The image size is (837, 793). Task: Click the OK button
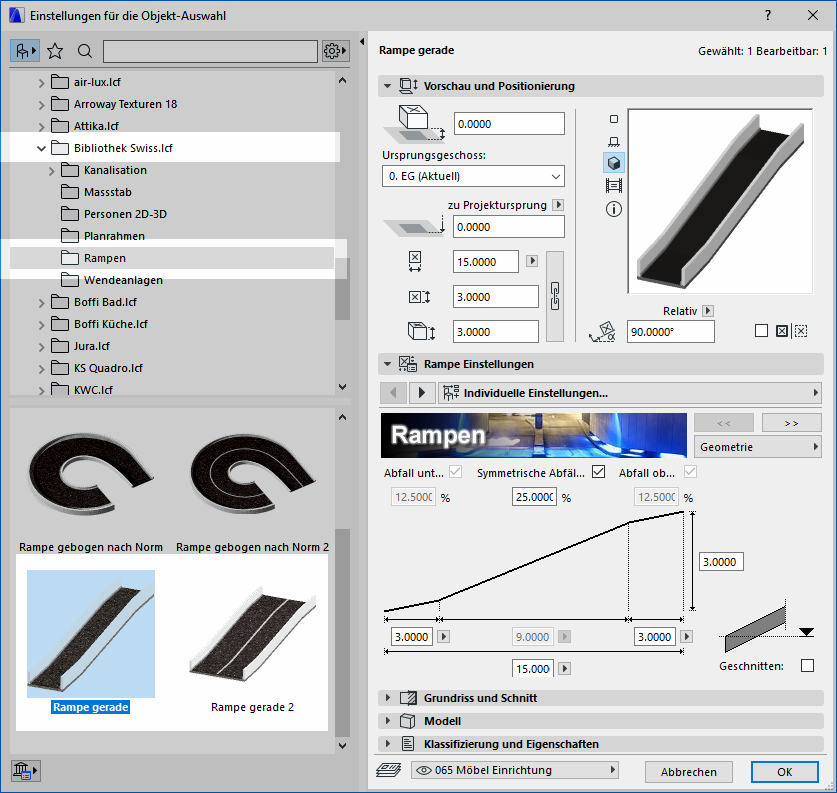(x=785, y=772)
